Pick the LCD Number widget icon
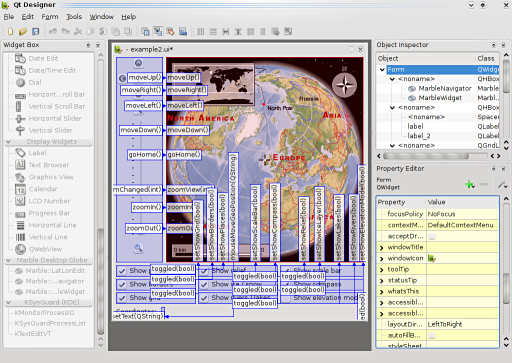This screenshot has height=363, width=512. coord(20,201)
